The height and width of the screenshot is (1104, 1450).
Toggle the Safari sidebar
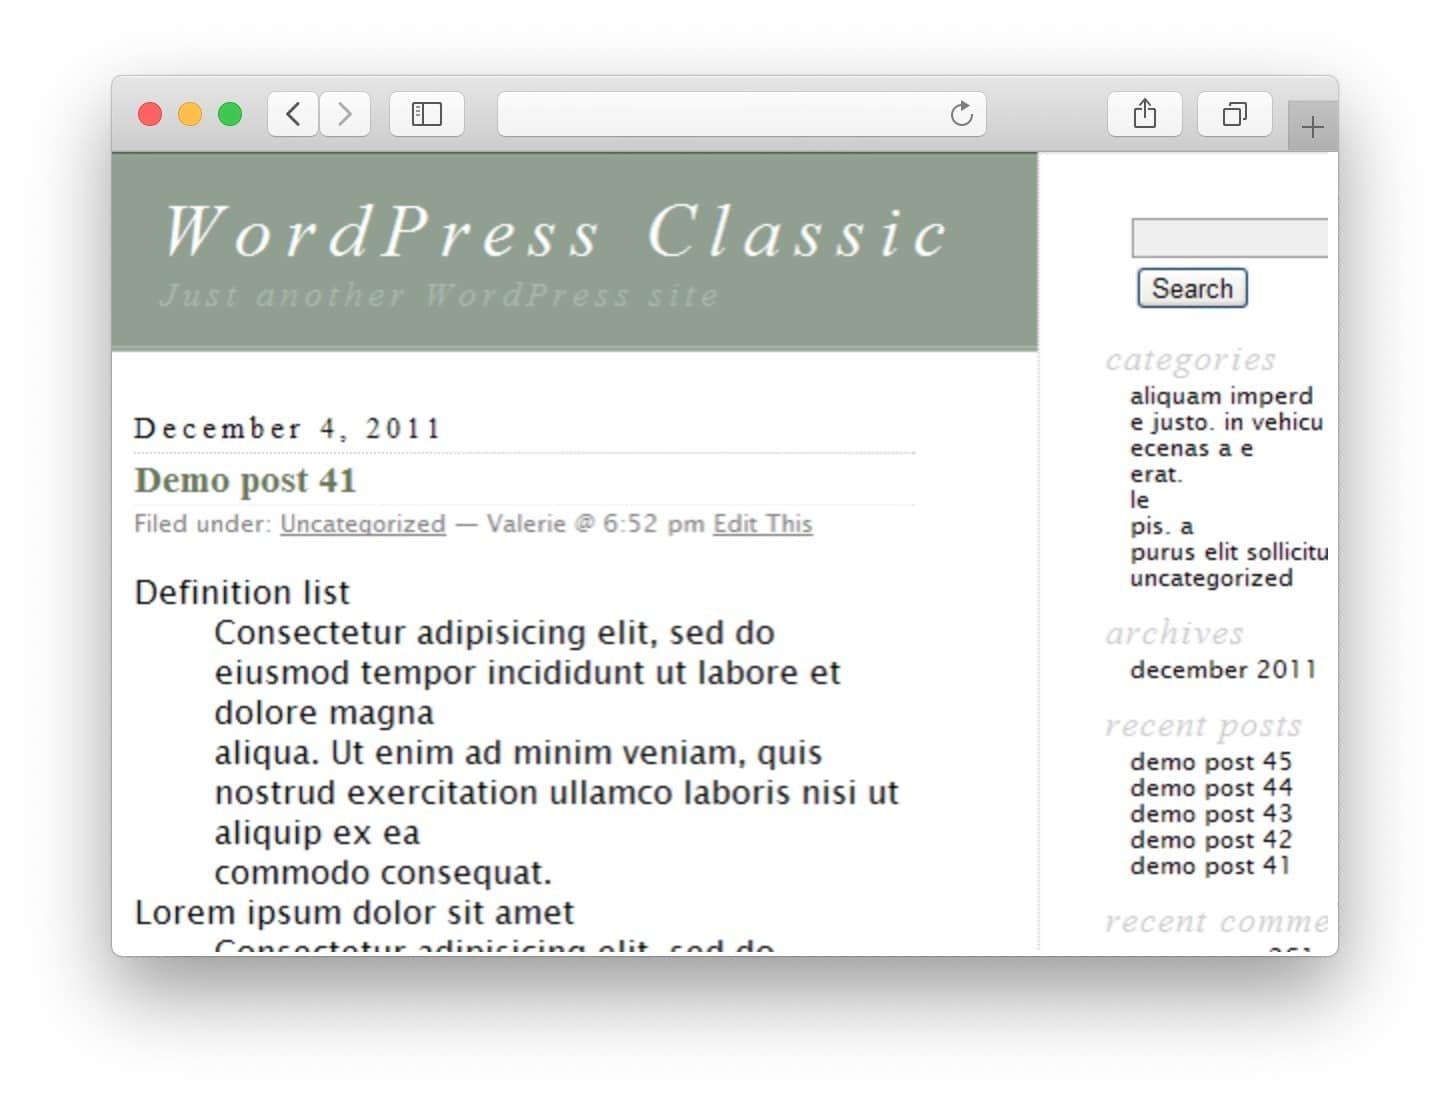tap(426, 114)
